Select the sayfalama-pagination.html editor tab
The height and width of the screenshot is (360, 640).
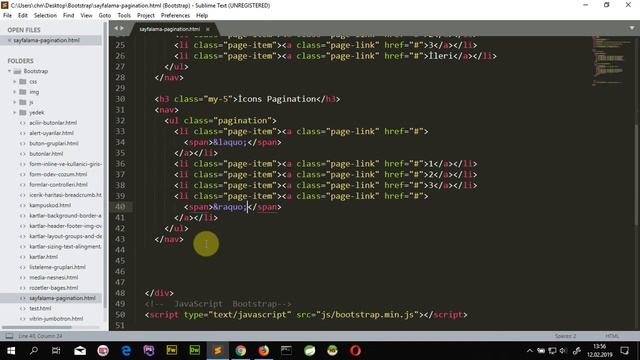169,29
